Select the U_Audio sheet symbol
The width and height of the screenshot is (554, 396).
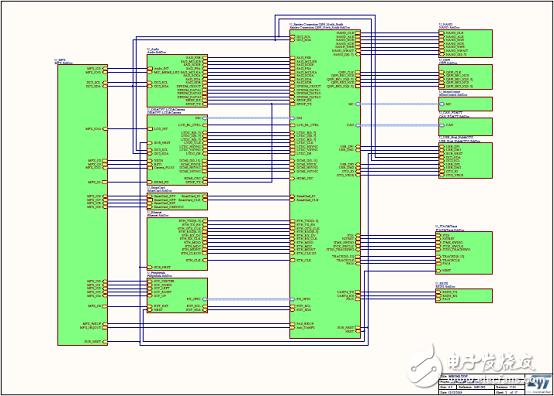[177, 81]
